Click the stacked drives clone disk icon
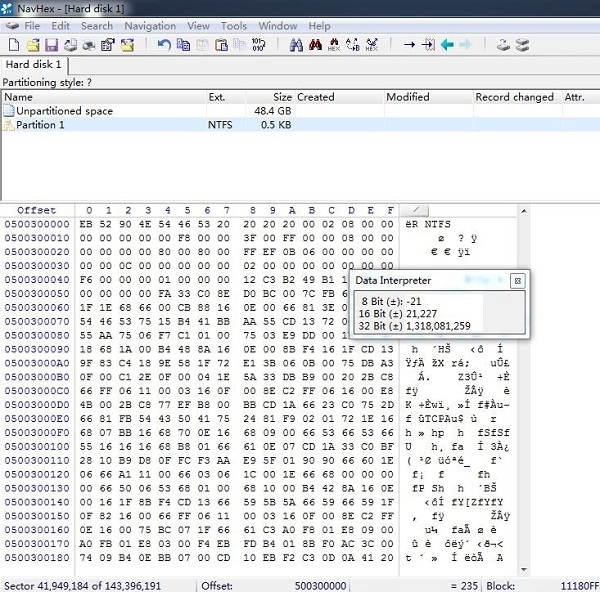Image resolution: width=600 pixels, height=592 pixels. click(x=522, y=45)
